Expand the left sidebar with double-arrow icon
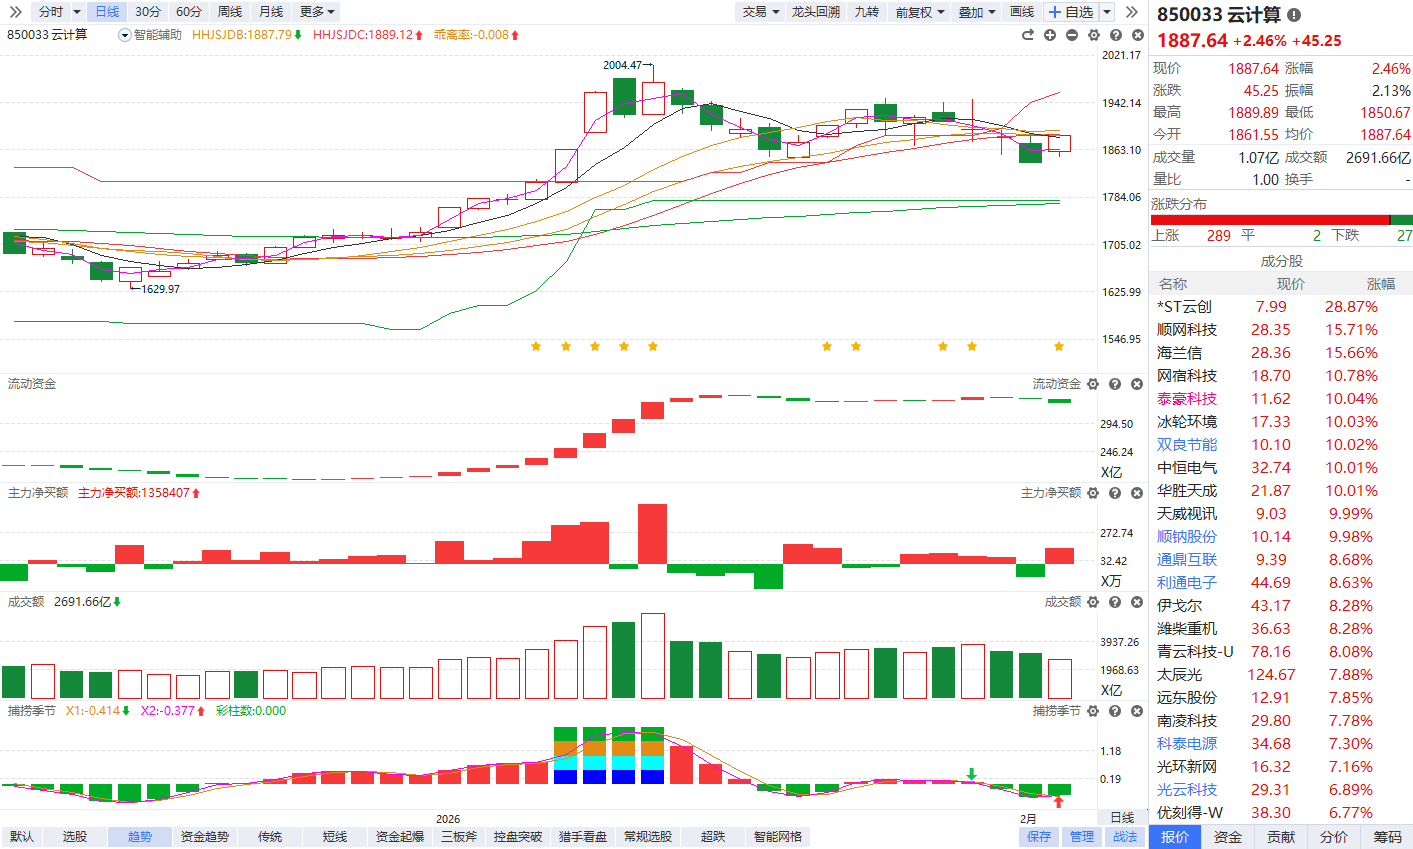This screenshot has width=1413, height=849. 15,12
